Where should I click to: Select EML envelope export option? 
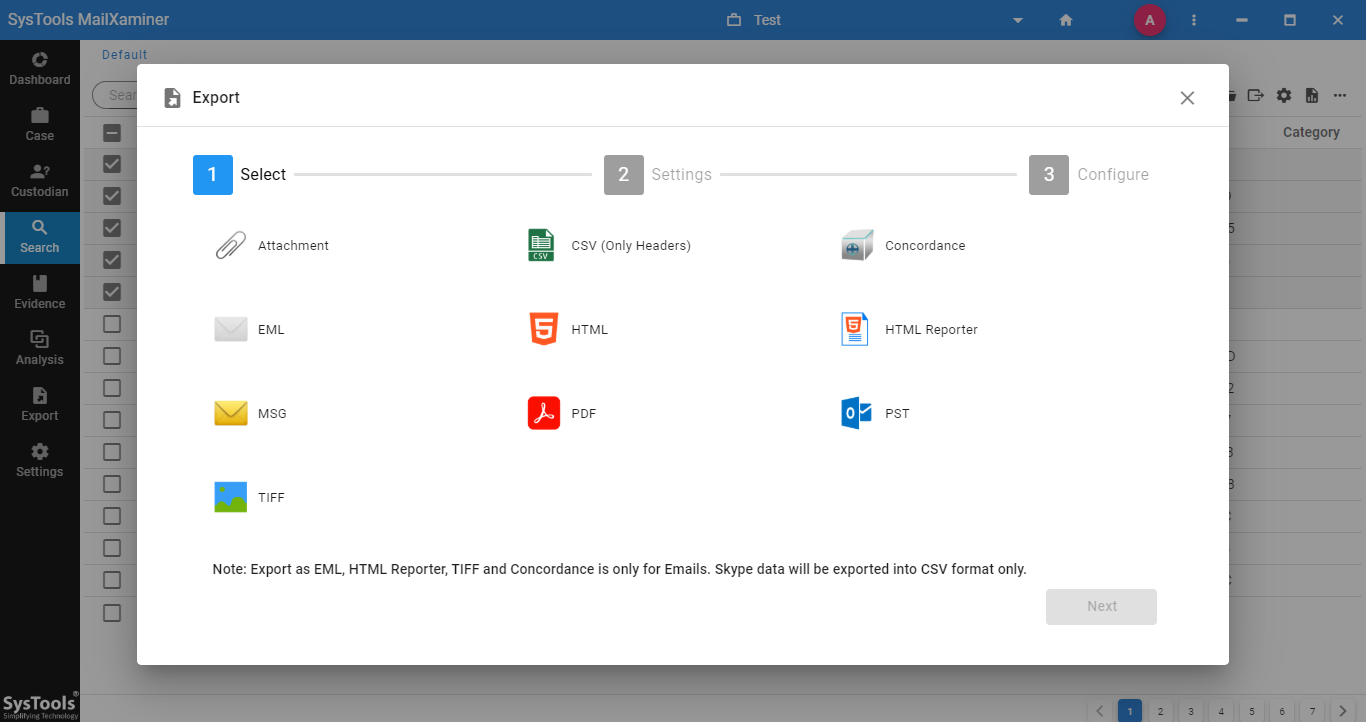point(250,329)
